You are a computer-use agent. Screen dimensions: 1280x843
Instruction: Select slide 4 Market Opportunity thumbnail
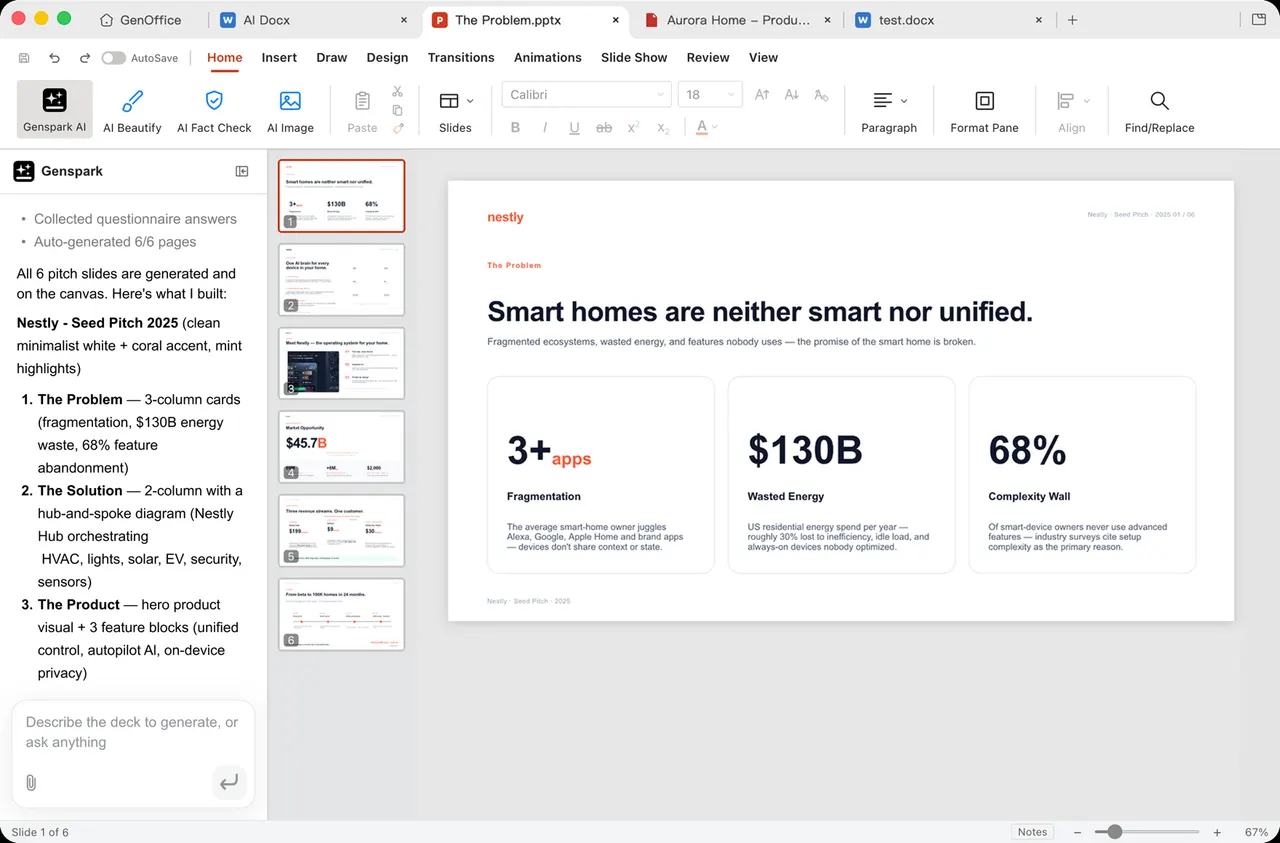pos(341,447)
